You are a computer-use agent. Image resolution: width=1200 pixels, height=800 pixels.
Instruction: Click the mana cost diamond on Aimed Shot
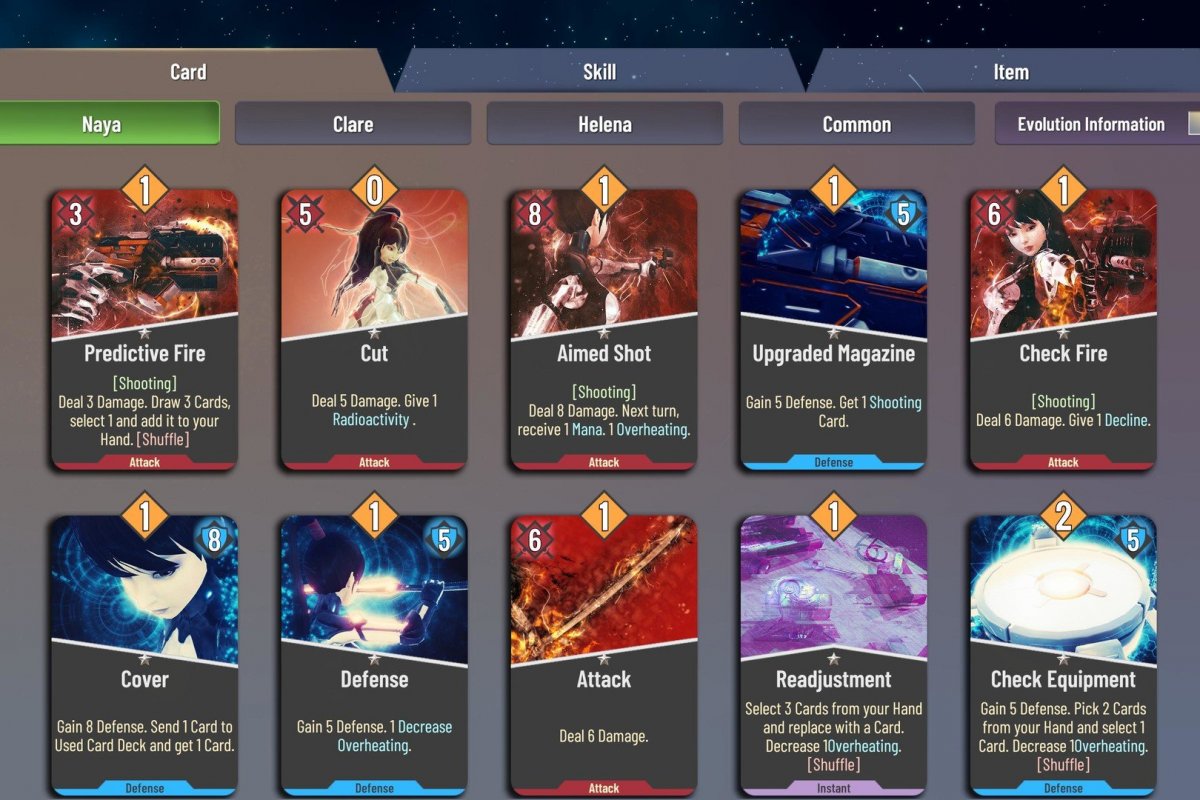point(604,189)
